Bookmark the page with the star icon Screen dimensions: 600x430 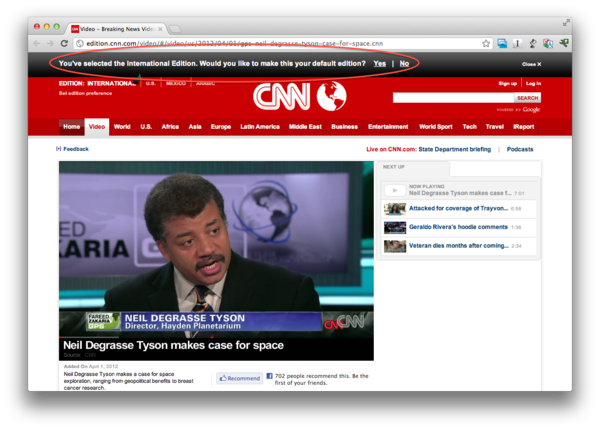[486, 44]
